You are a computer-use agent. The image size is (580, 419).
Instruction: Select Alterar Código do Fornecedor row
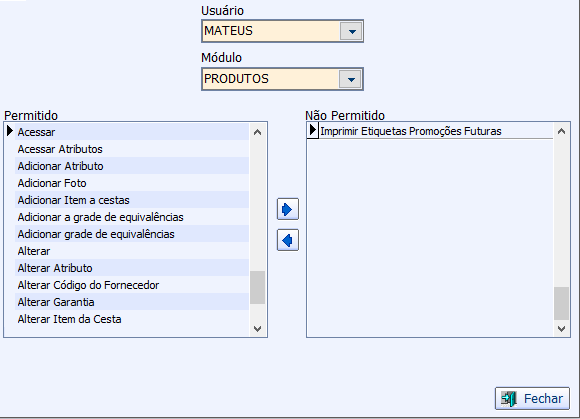pos(132,285)
